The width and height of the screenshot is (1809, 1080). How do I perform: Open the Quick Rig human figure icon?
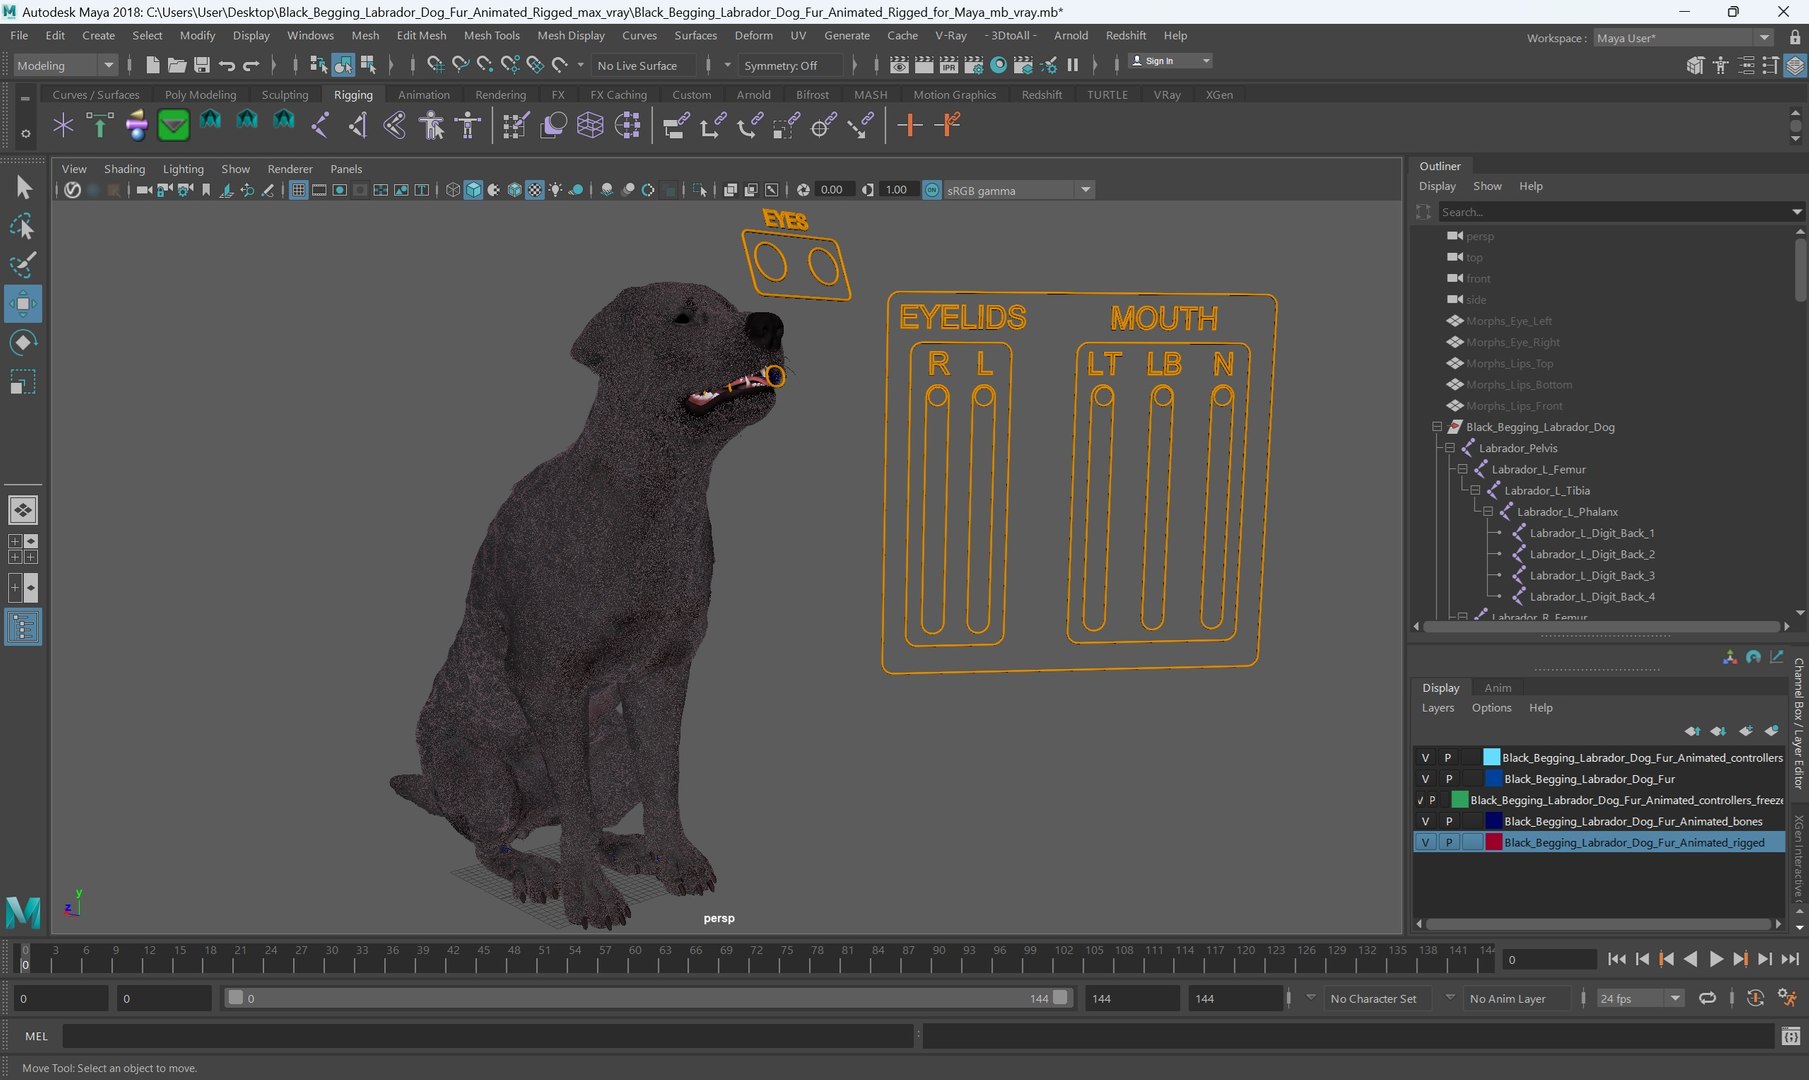[x=431, y=125]
